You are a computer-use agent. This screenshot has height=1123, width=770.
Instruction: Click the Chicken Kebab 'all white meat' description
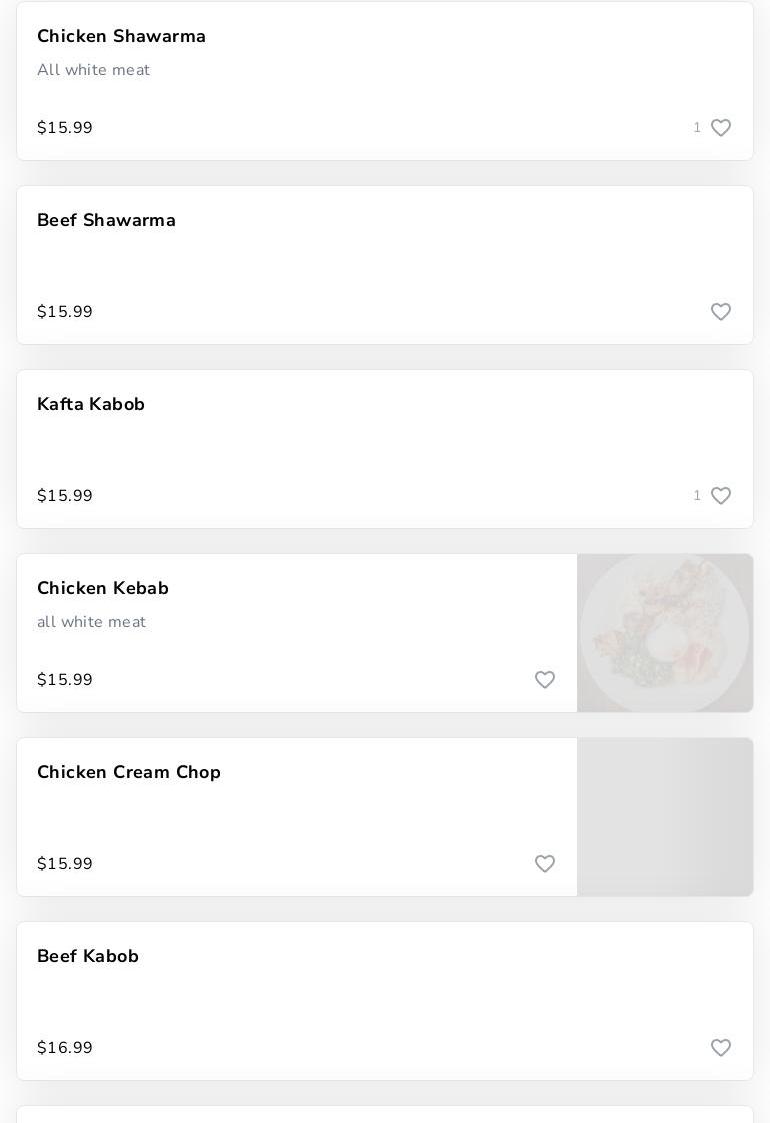[x=91, y=622]
